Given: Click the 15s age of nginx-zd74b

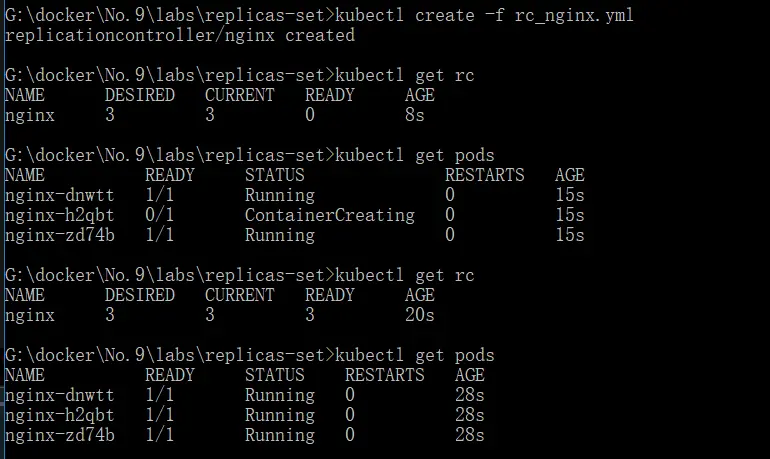Looking at the screenshot, I should (570, 235).
